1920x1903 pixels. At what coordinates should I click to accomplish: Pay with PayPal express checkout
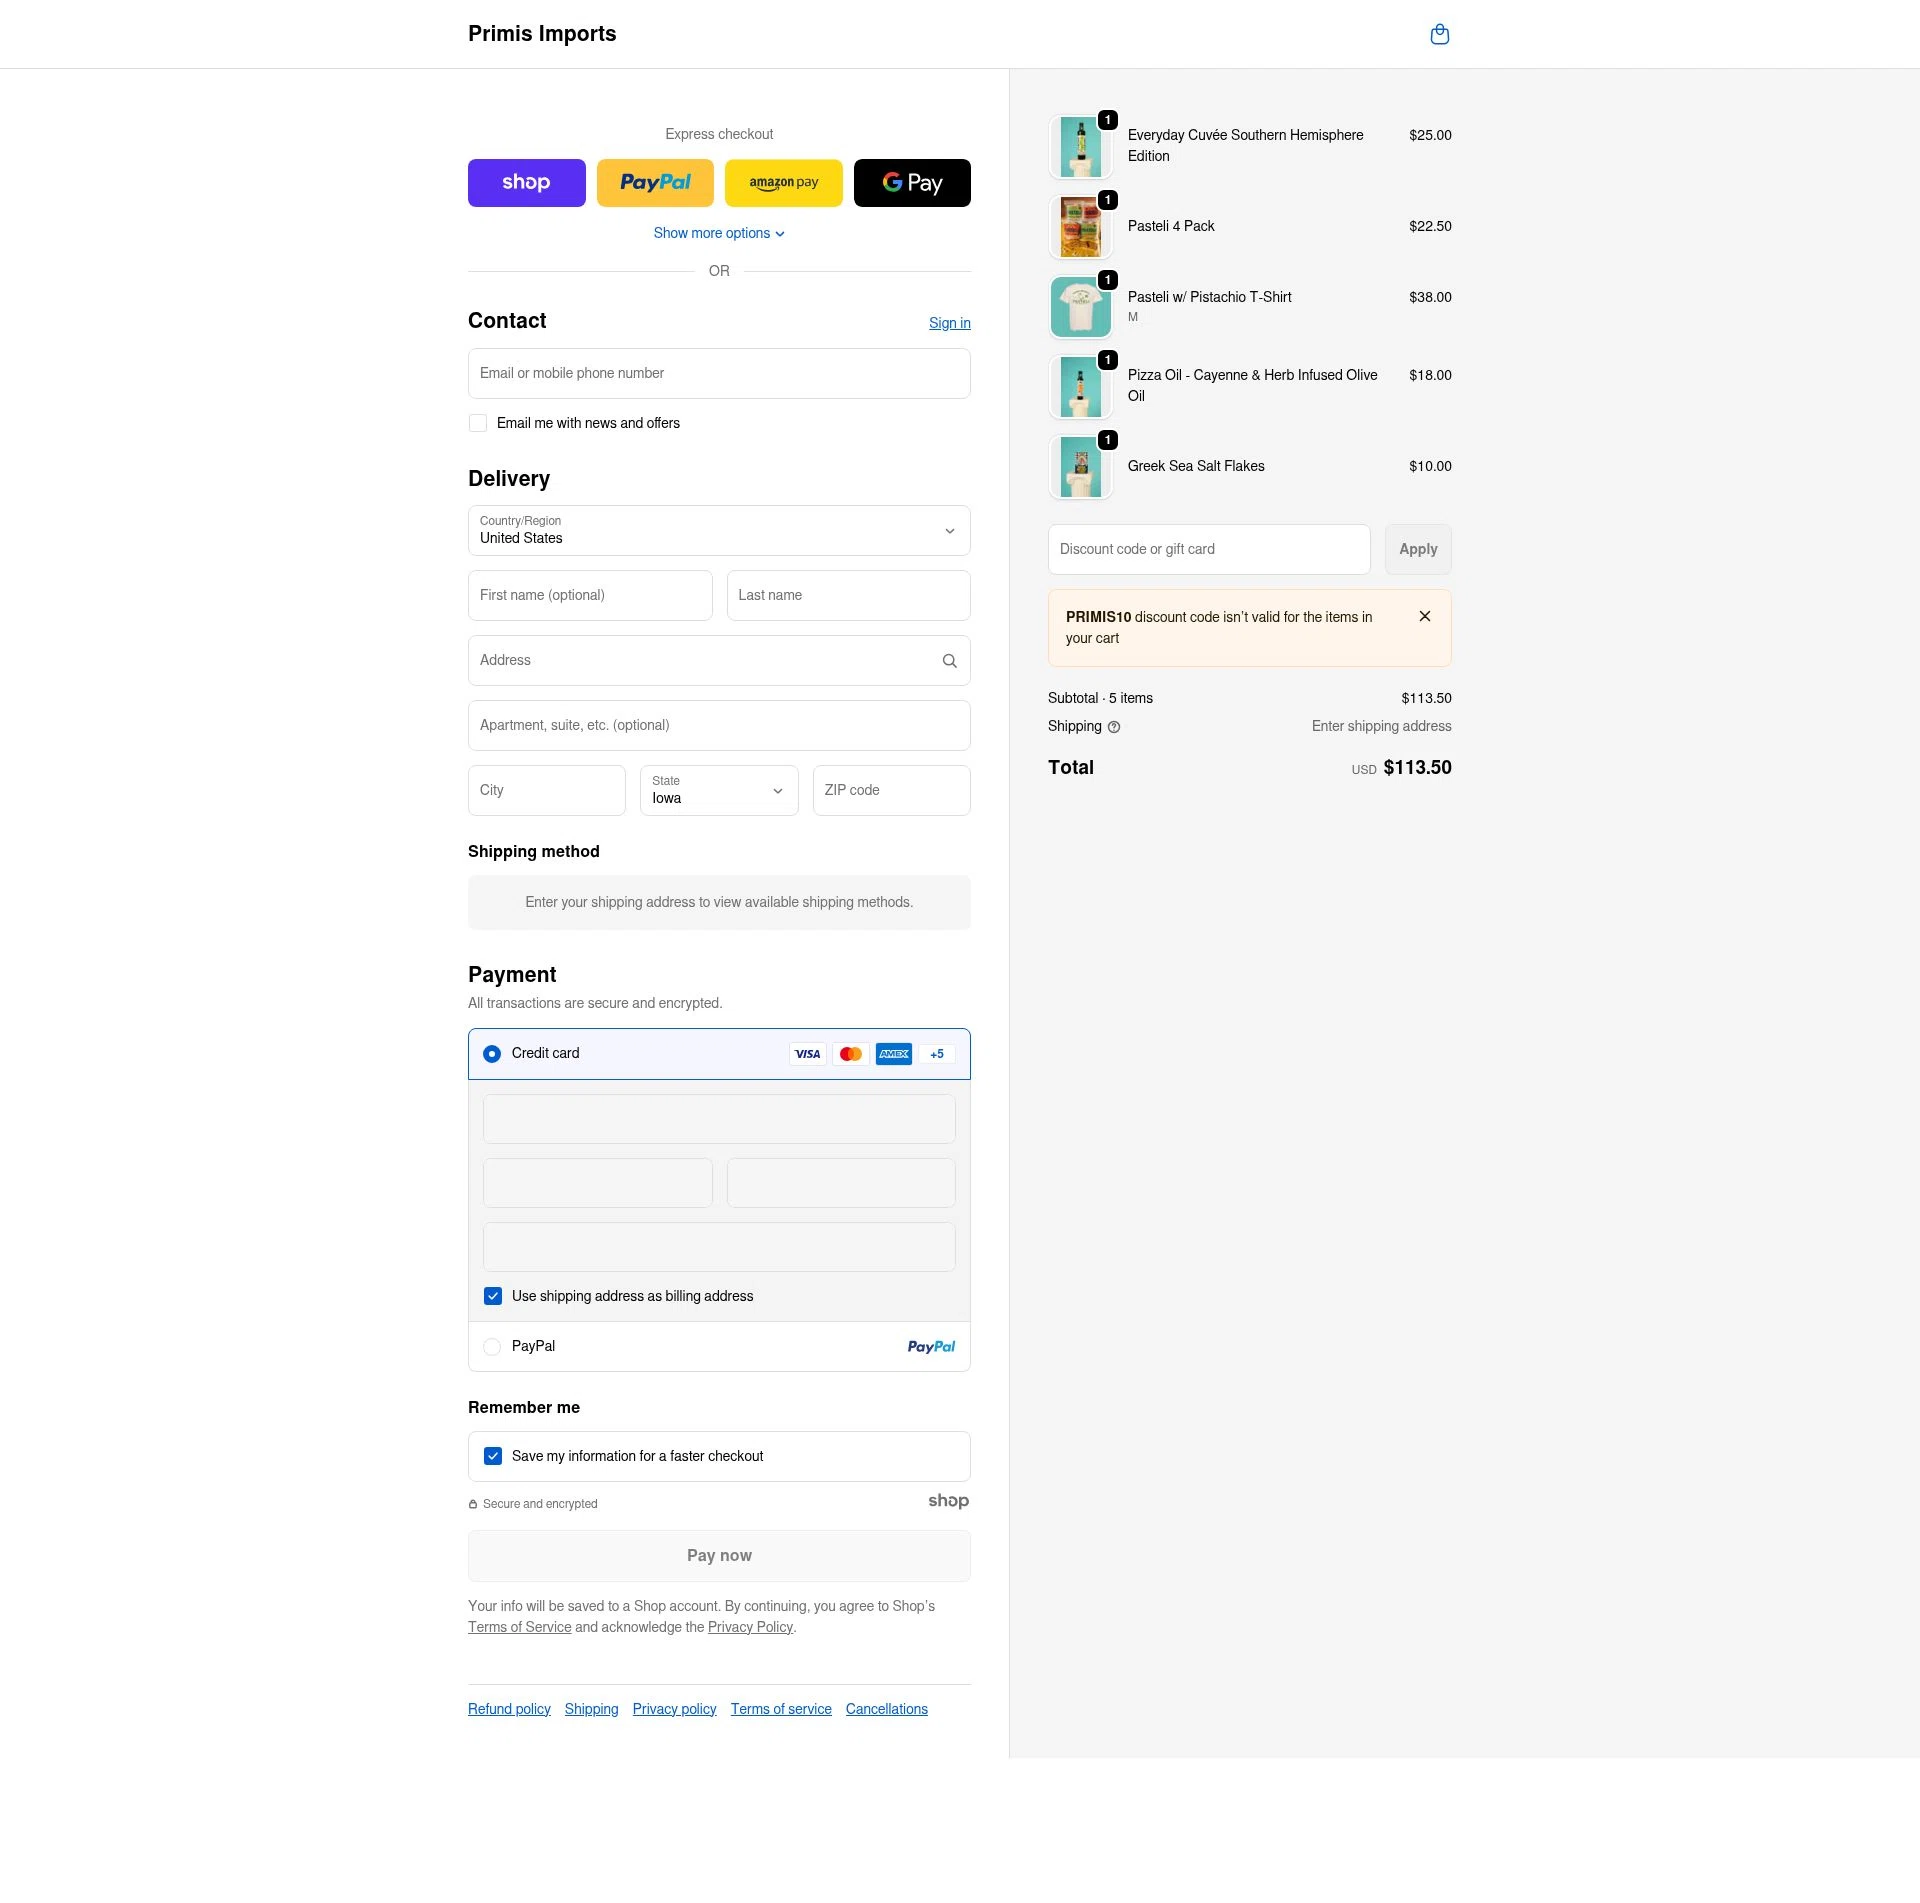click(x=655, y=182)
